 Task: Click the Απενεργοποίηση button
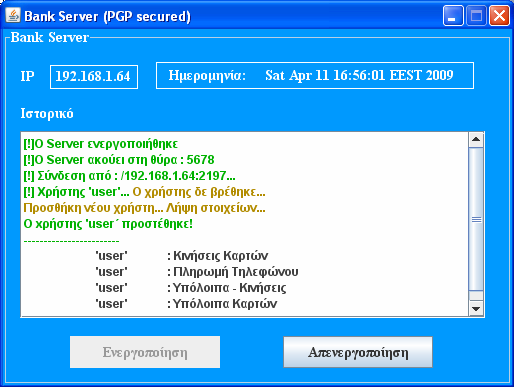[358, 352]
